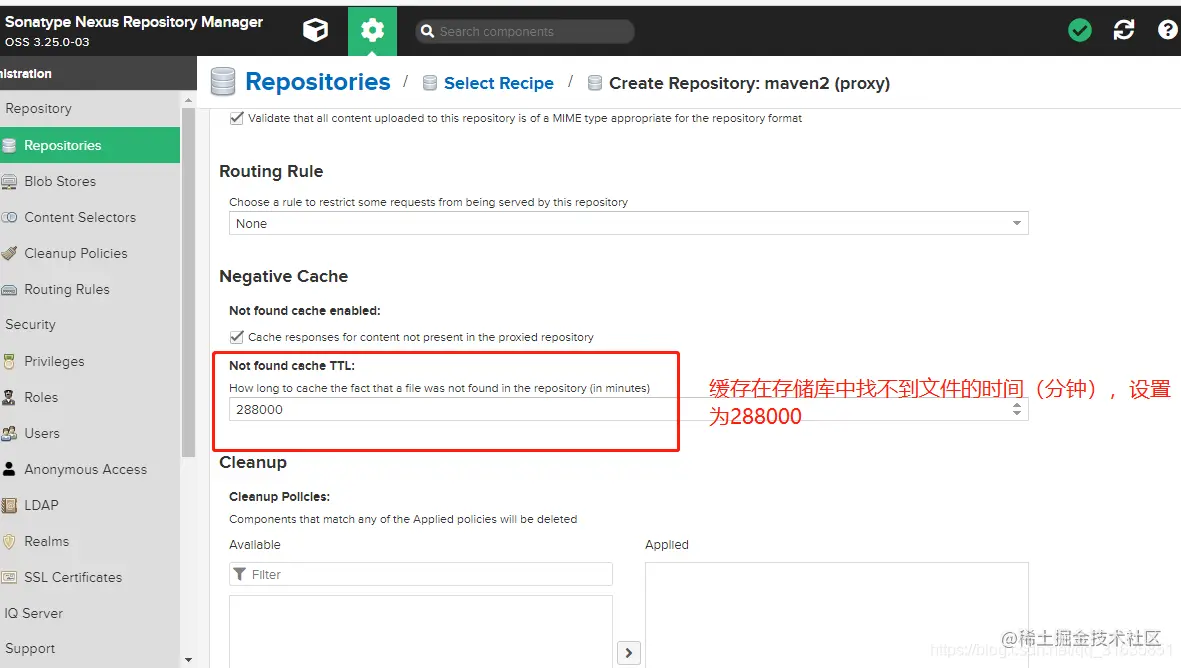Click the Select Recipe breadcrumb icon
Image resolution: width=1181 pixels, height=668 pixels.
pos(430,83)
